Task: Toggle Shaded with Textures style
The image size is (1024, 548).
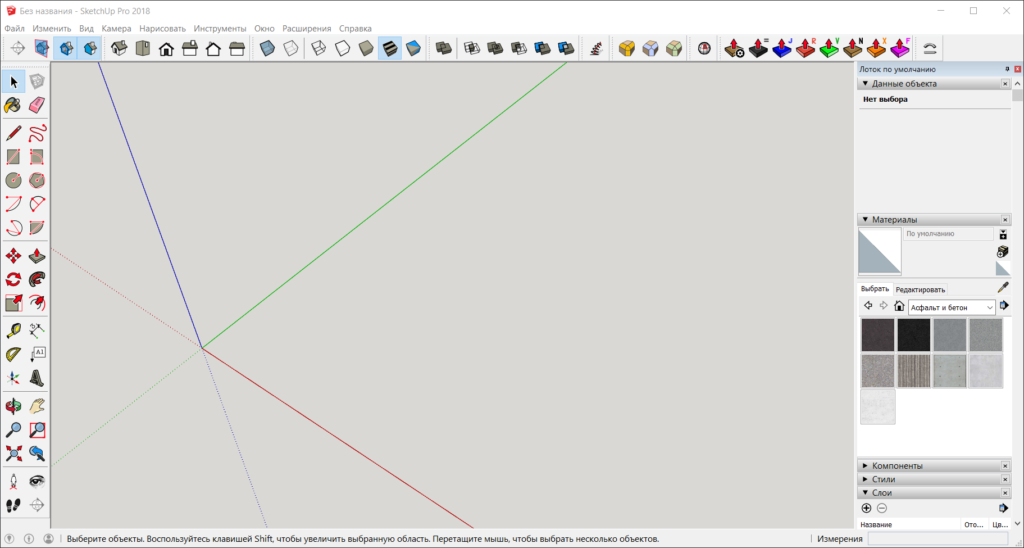Action: click(390, 48)
